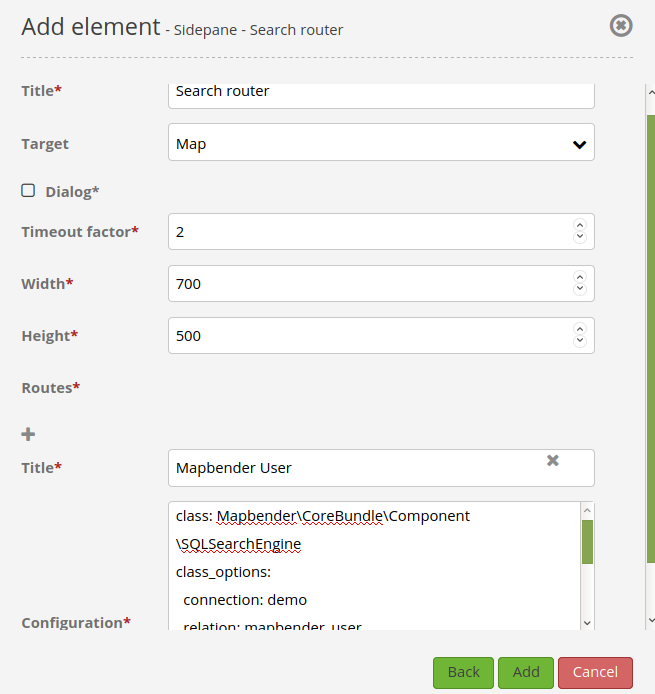This screenshot has height=694, width=655.
Task: Click the Back button
Action: (x=463, y=672)
